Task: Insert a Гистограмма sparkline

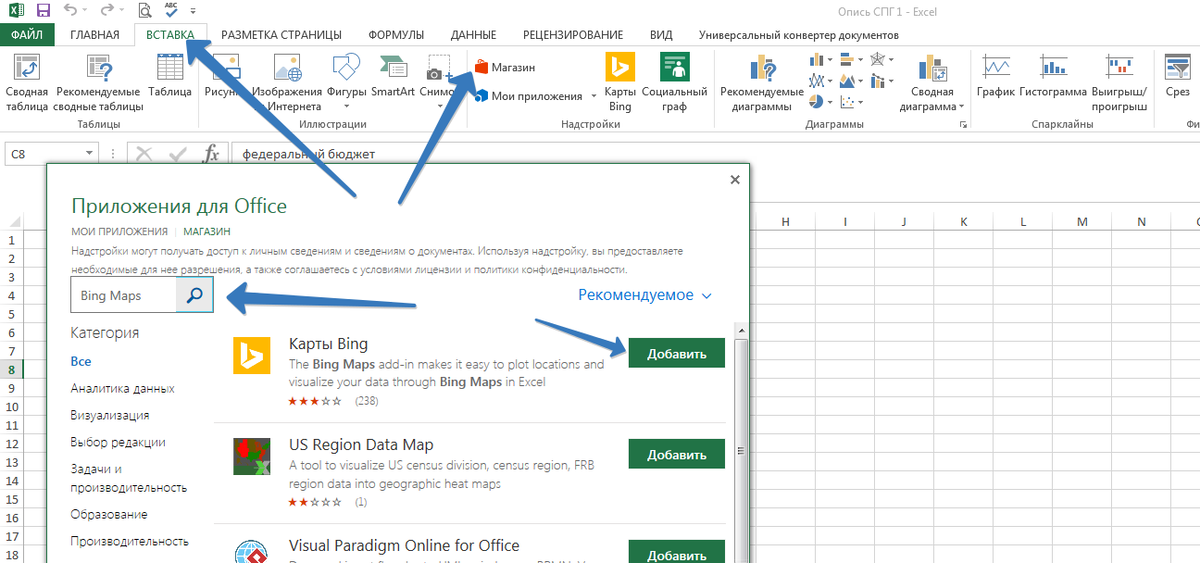Action: click(1053, 75)
